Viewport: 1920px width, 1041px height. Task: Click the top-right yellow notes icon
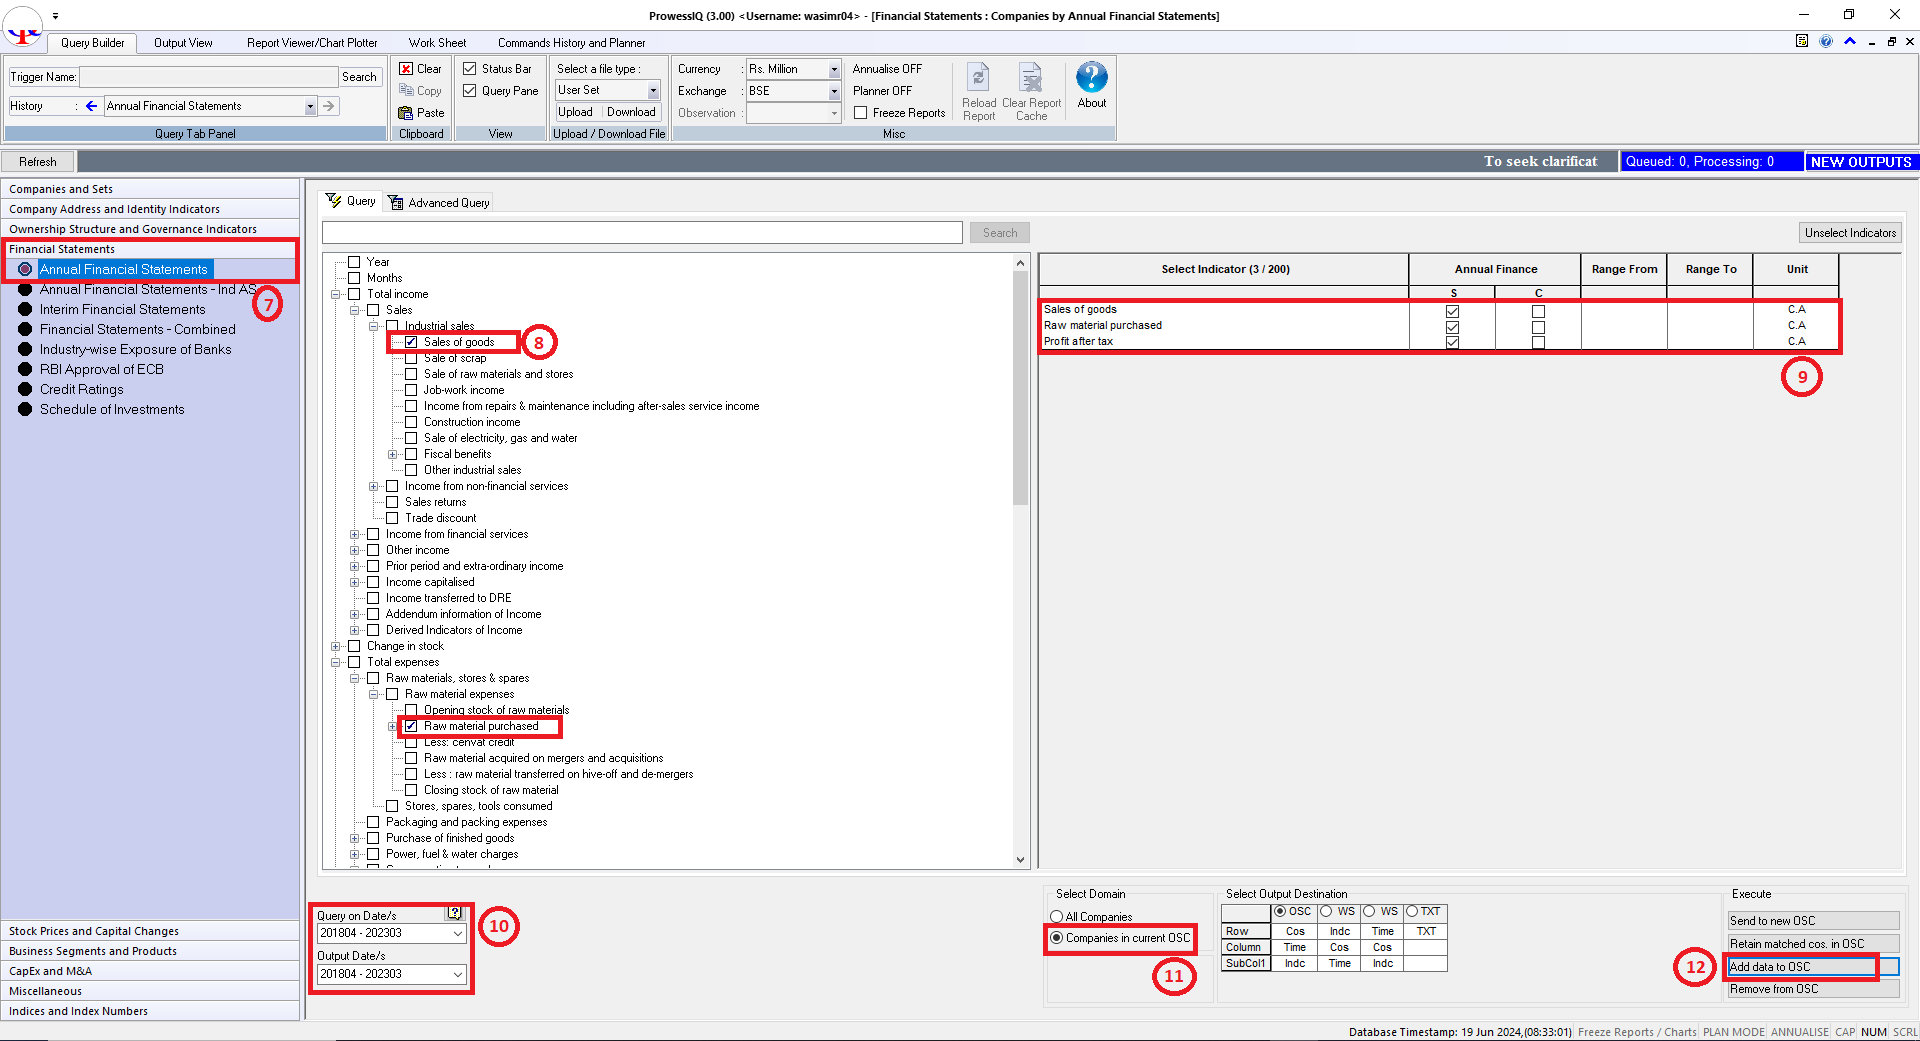[1802, 41]
